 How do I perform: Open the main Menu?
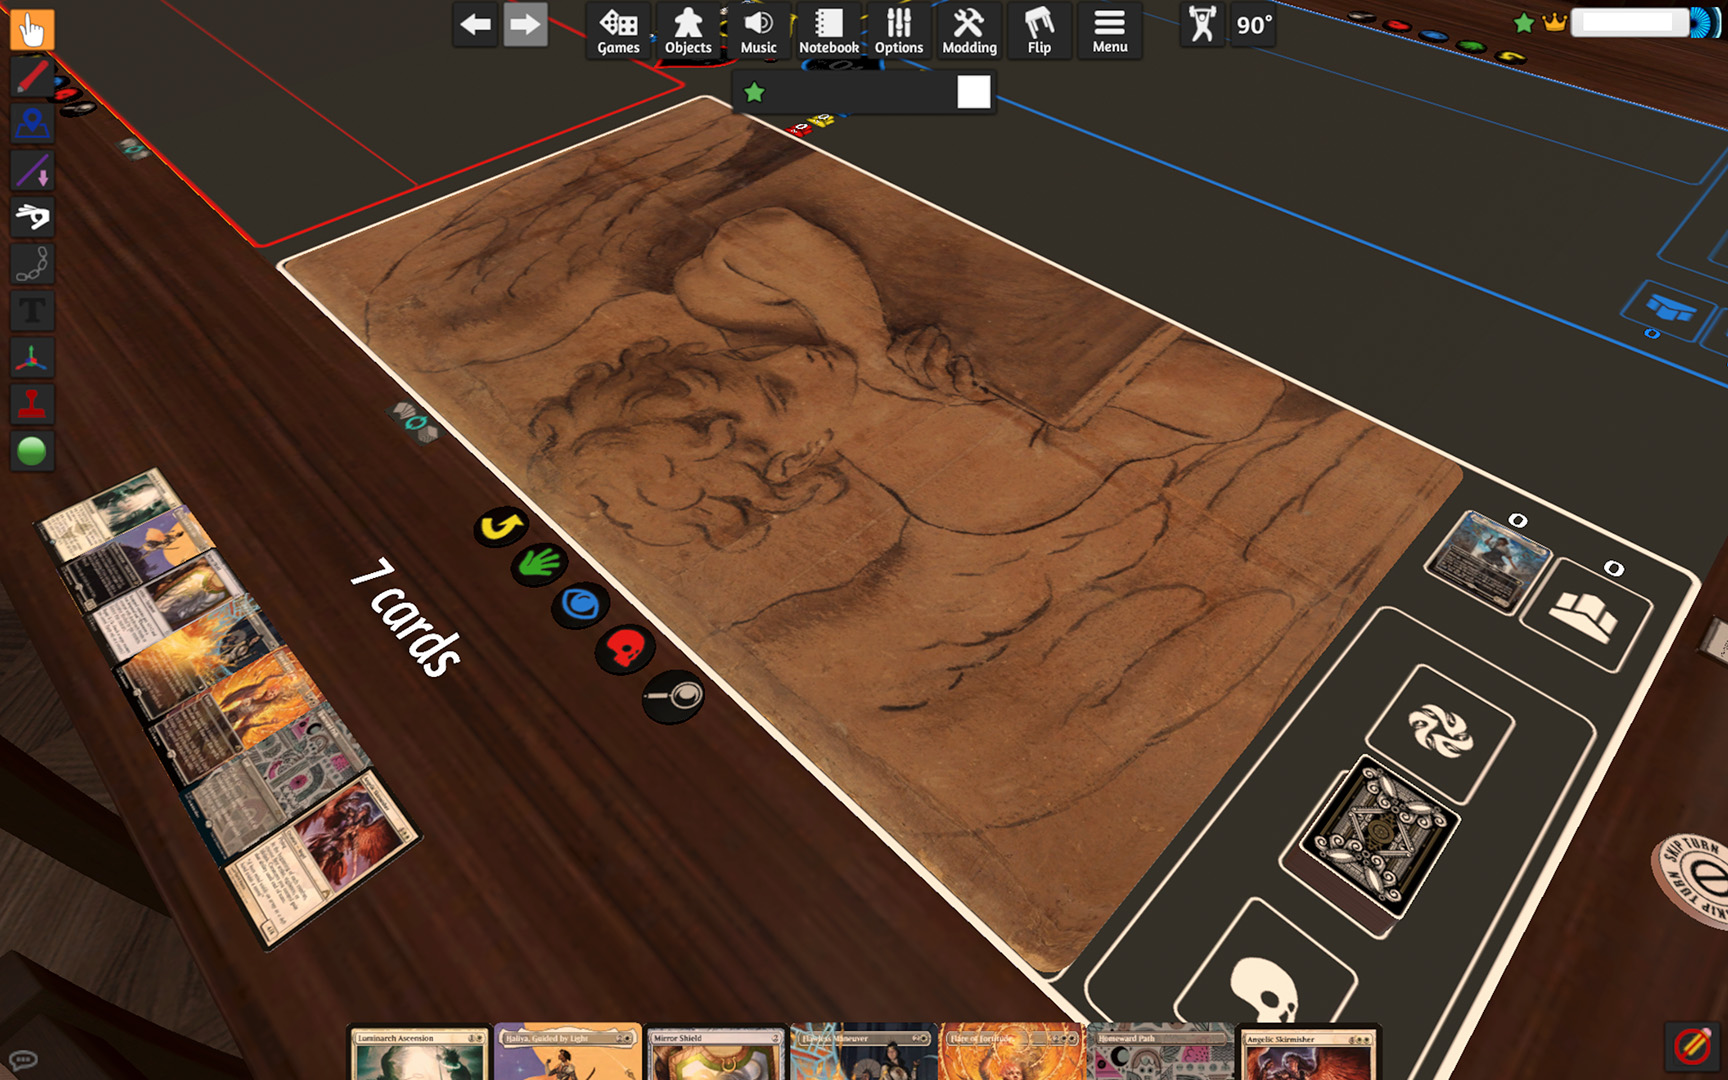tap(1109, 30)
